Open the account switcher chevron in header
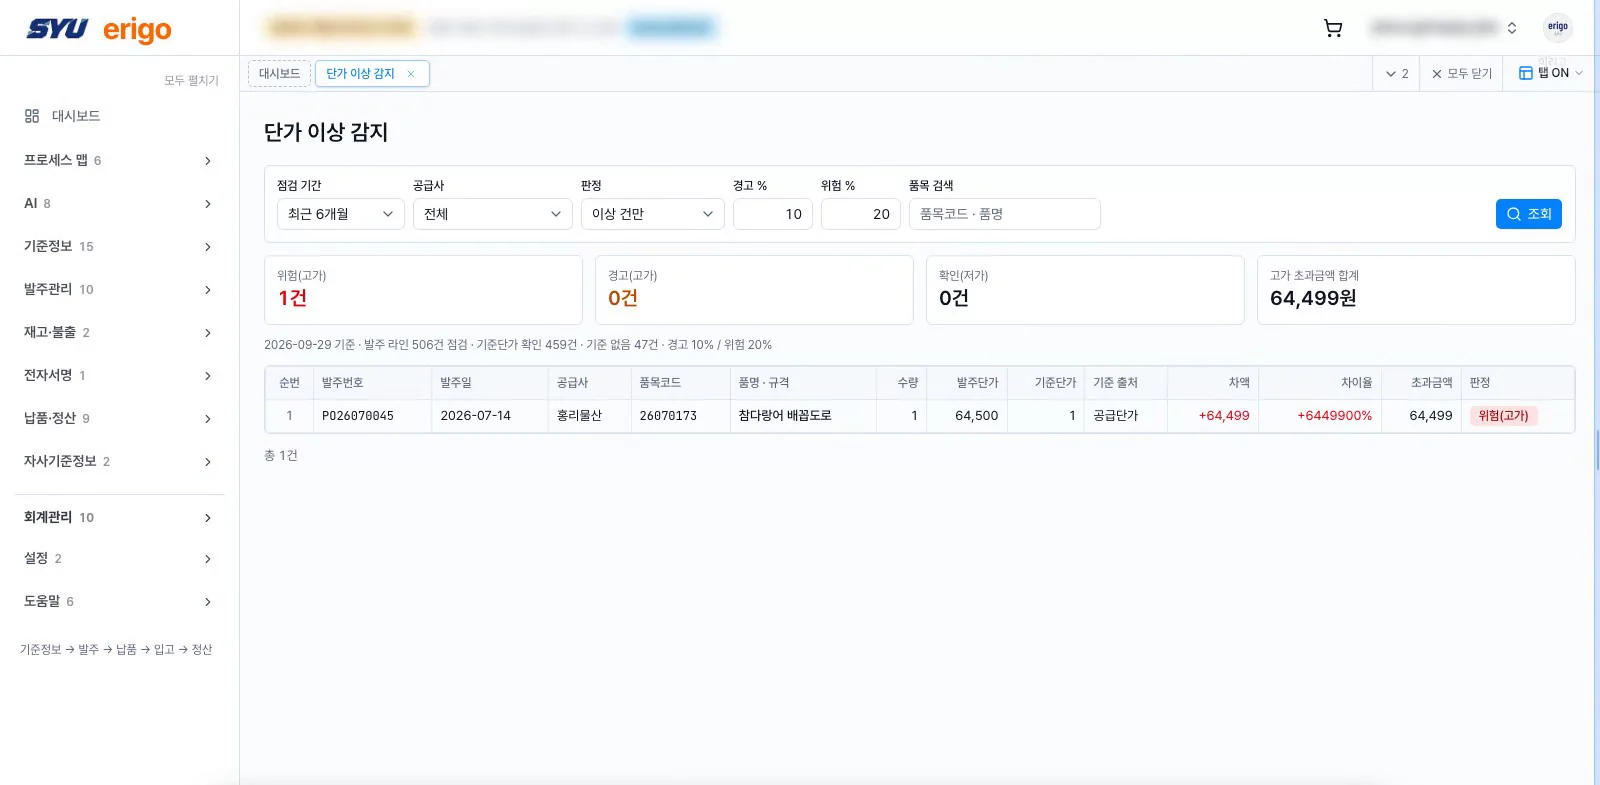 (1512, 28)
